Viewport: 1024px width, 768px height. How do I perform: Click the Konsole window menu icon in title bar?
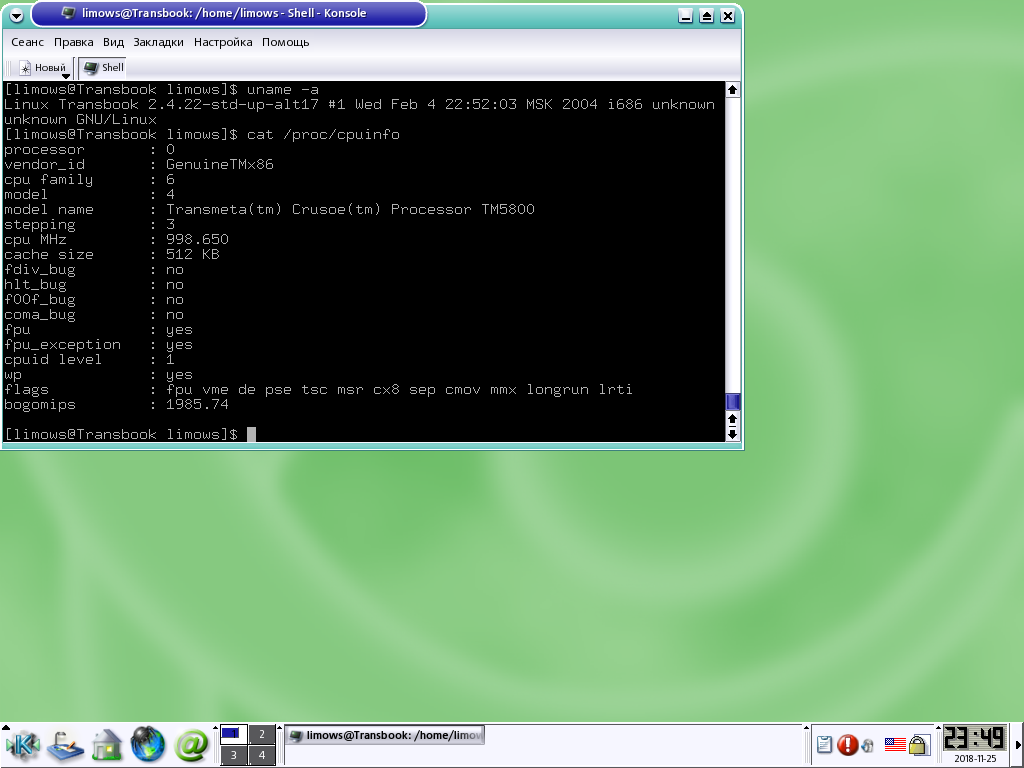click(16, 14)
